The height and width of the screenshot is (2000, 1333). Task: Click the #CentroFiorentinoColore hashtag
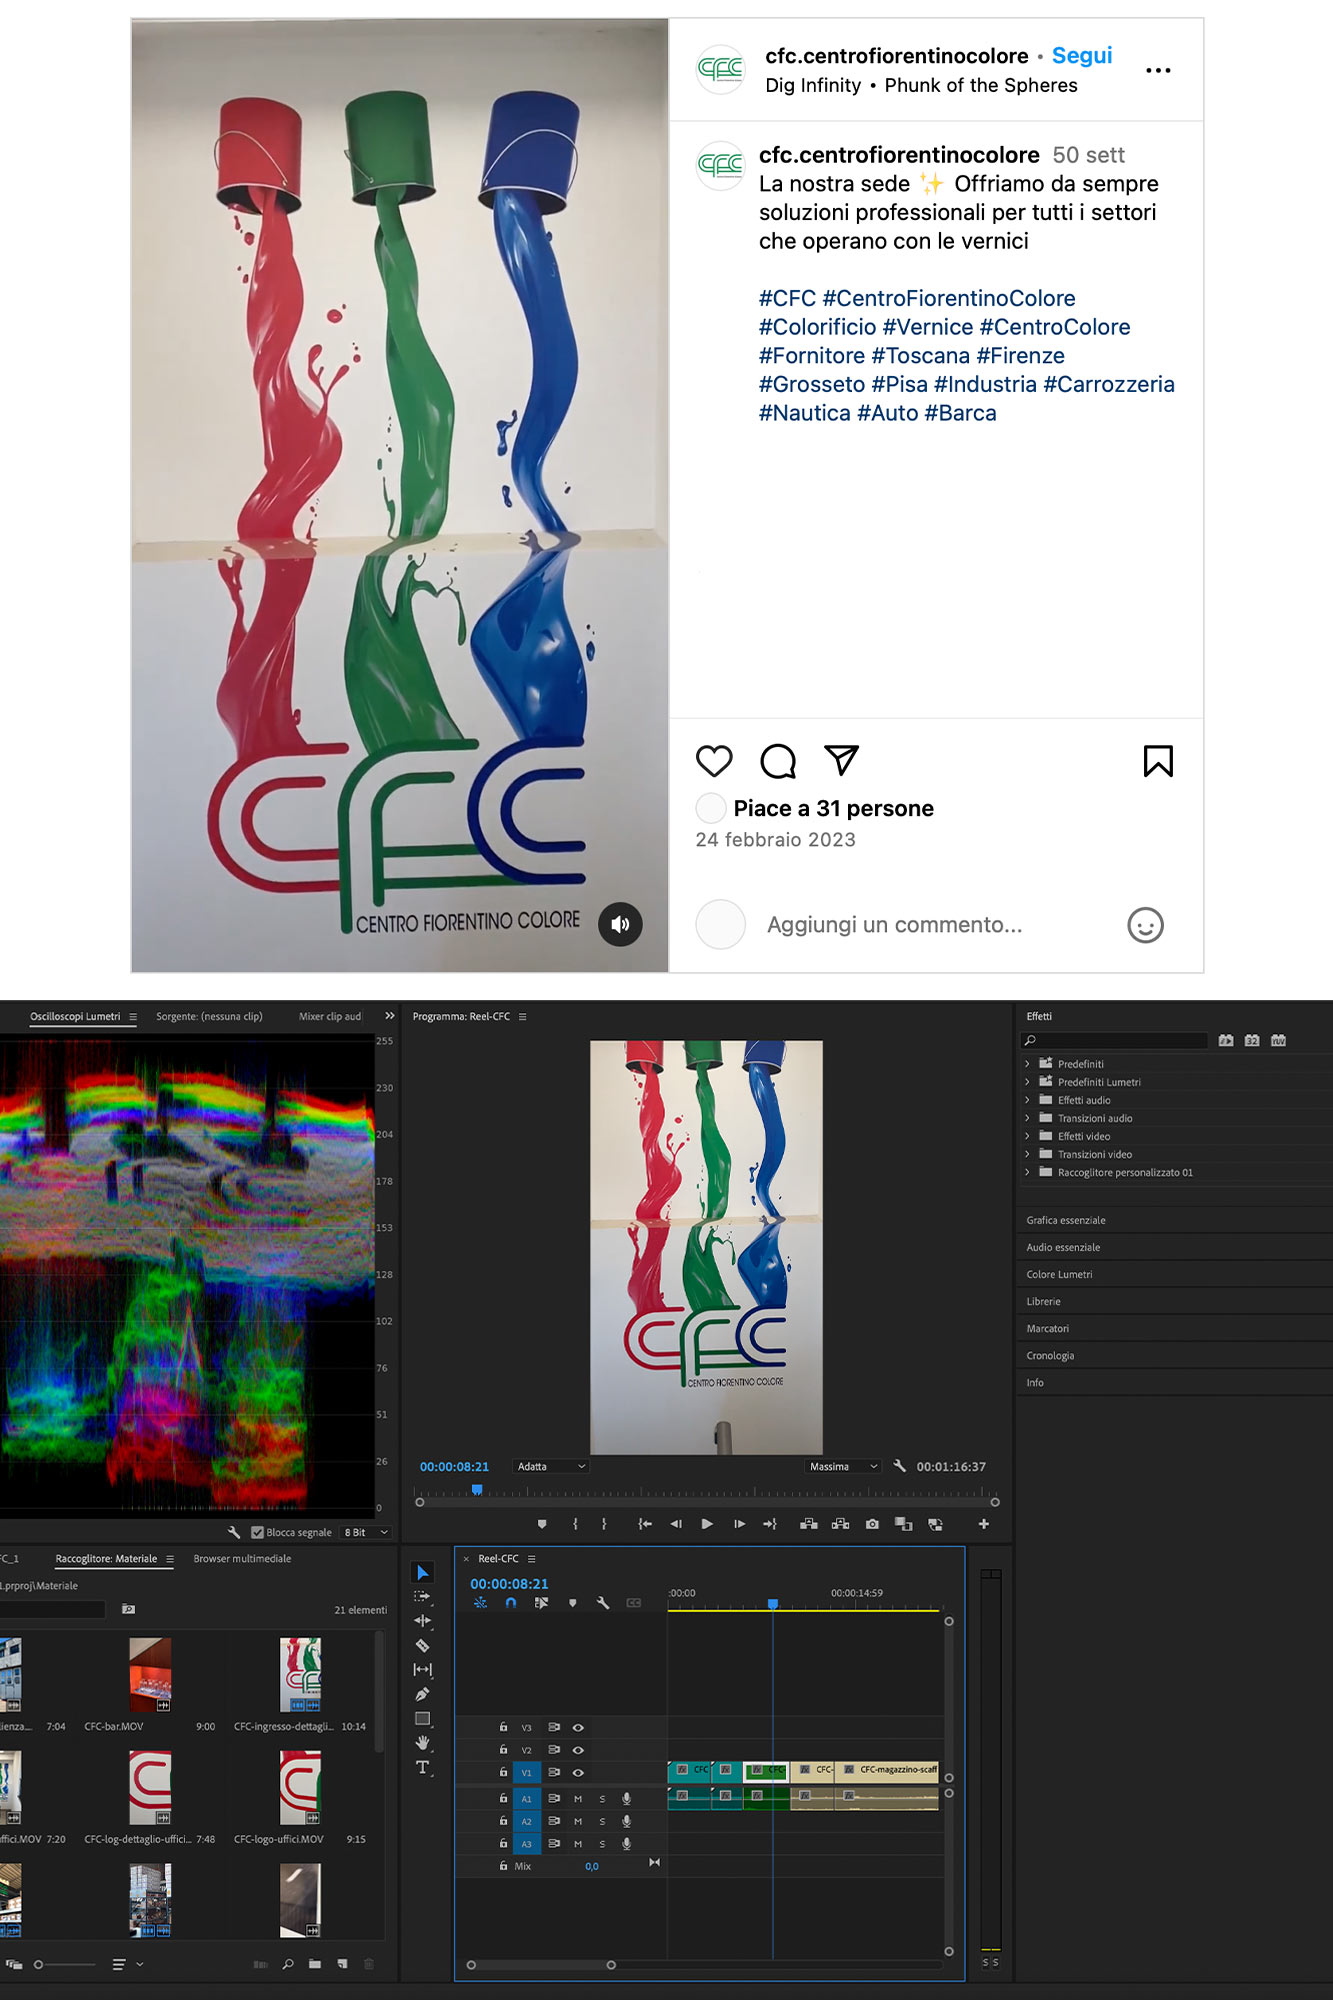point(949,298)
